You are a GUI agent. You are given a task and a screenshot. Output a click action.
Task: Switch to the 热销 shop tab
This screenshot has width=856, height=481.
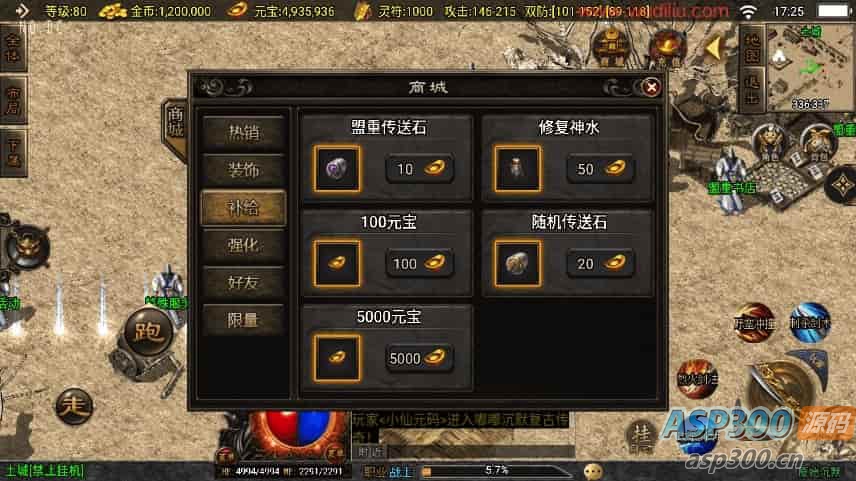point(243,133)
